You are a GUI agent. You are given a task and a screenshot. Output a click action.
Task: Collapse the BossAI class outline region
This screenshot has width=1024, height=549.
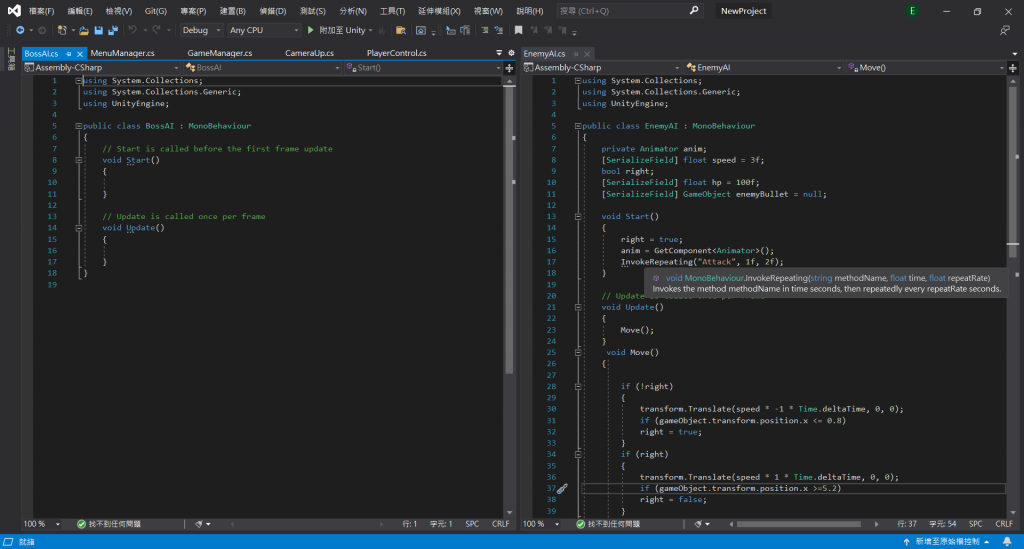[78, 127]
